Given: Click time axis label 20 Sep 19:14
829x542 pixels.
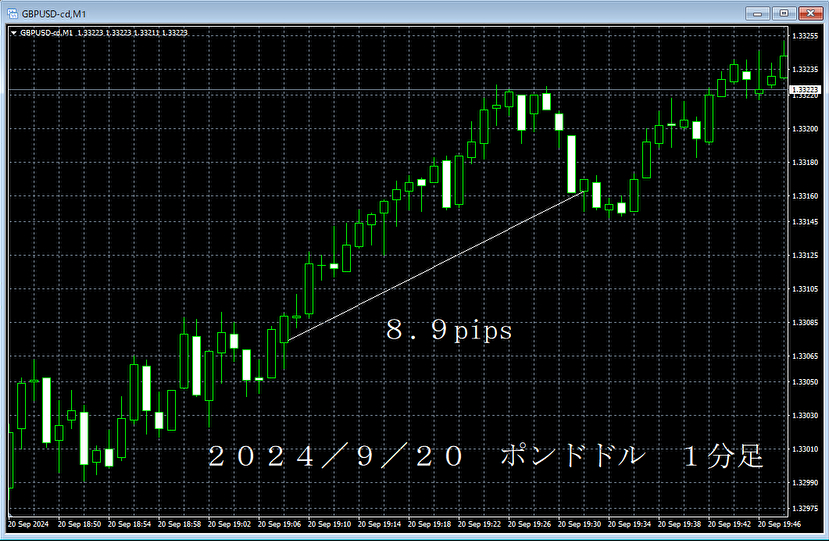Looking at the screenshot, I should pyautogui.click(x=380, y=525).
